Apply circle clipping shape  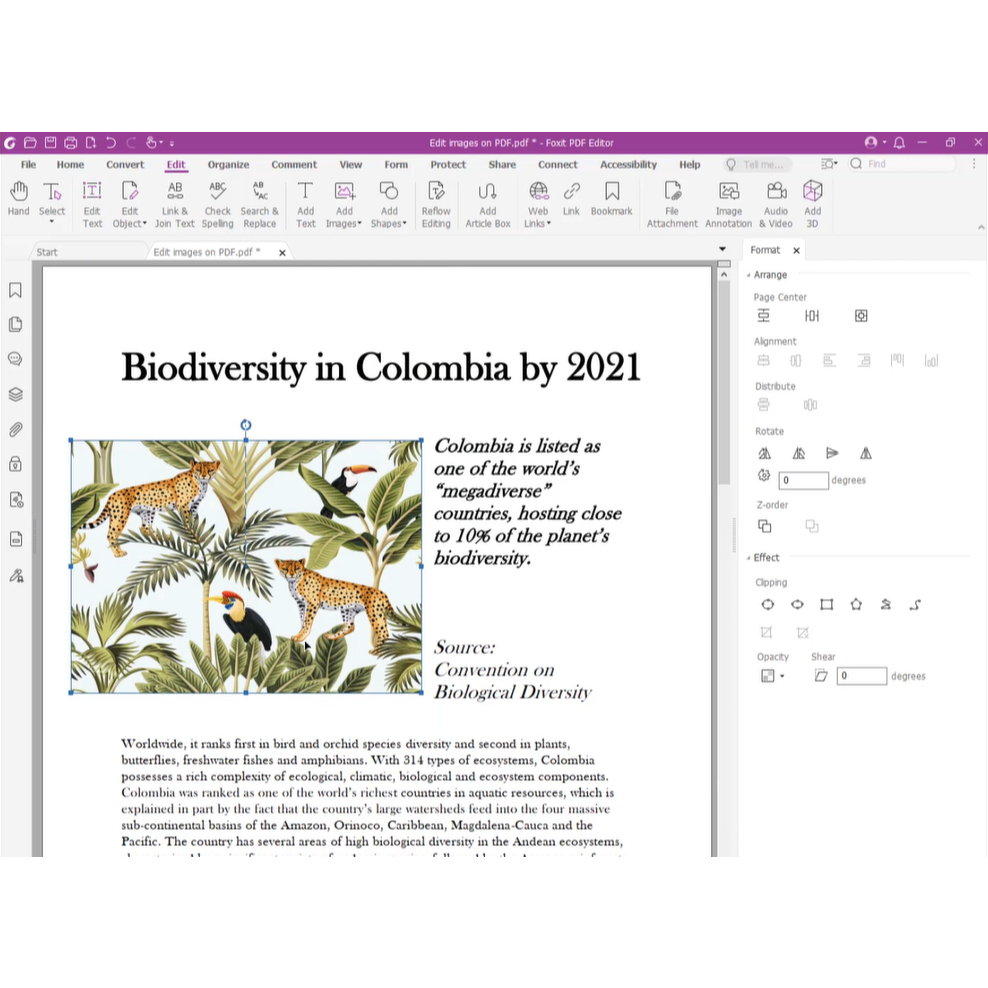coord(767,605)
